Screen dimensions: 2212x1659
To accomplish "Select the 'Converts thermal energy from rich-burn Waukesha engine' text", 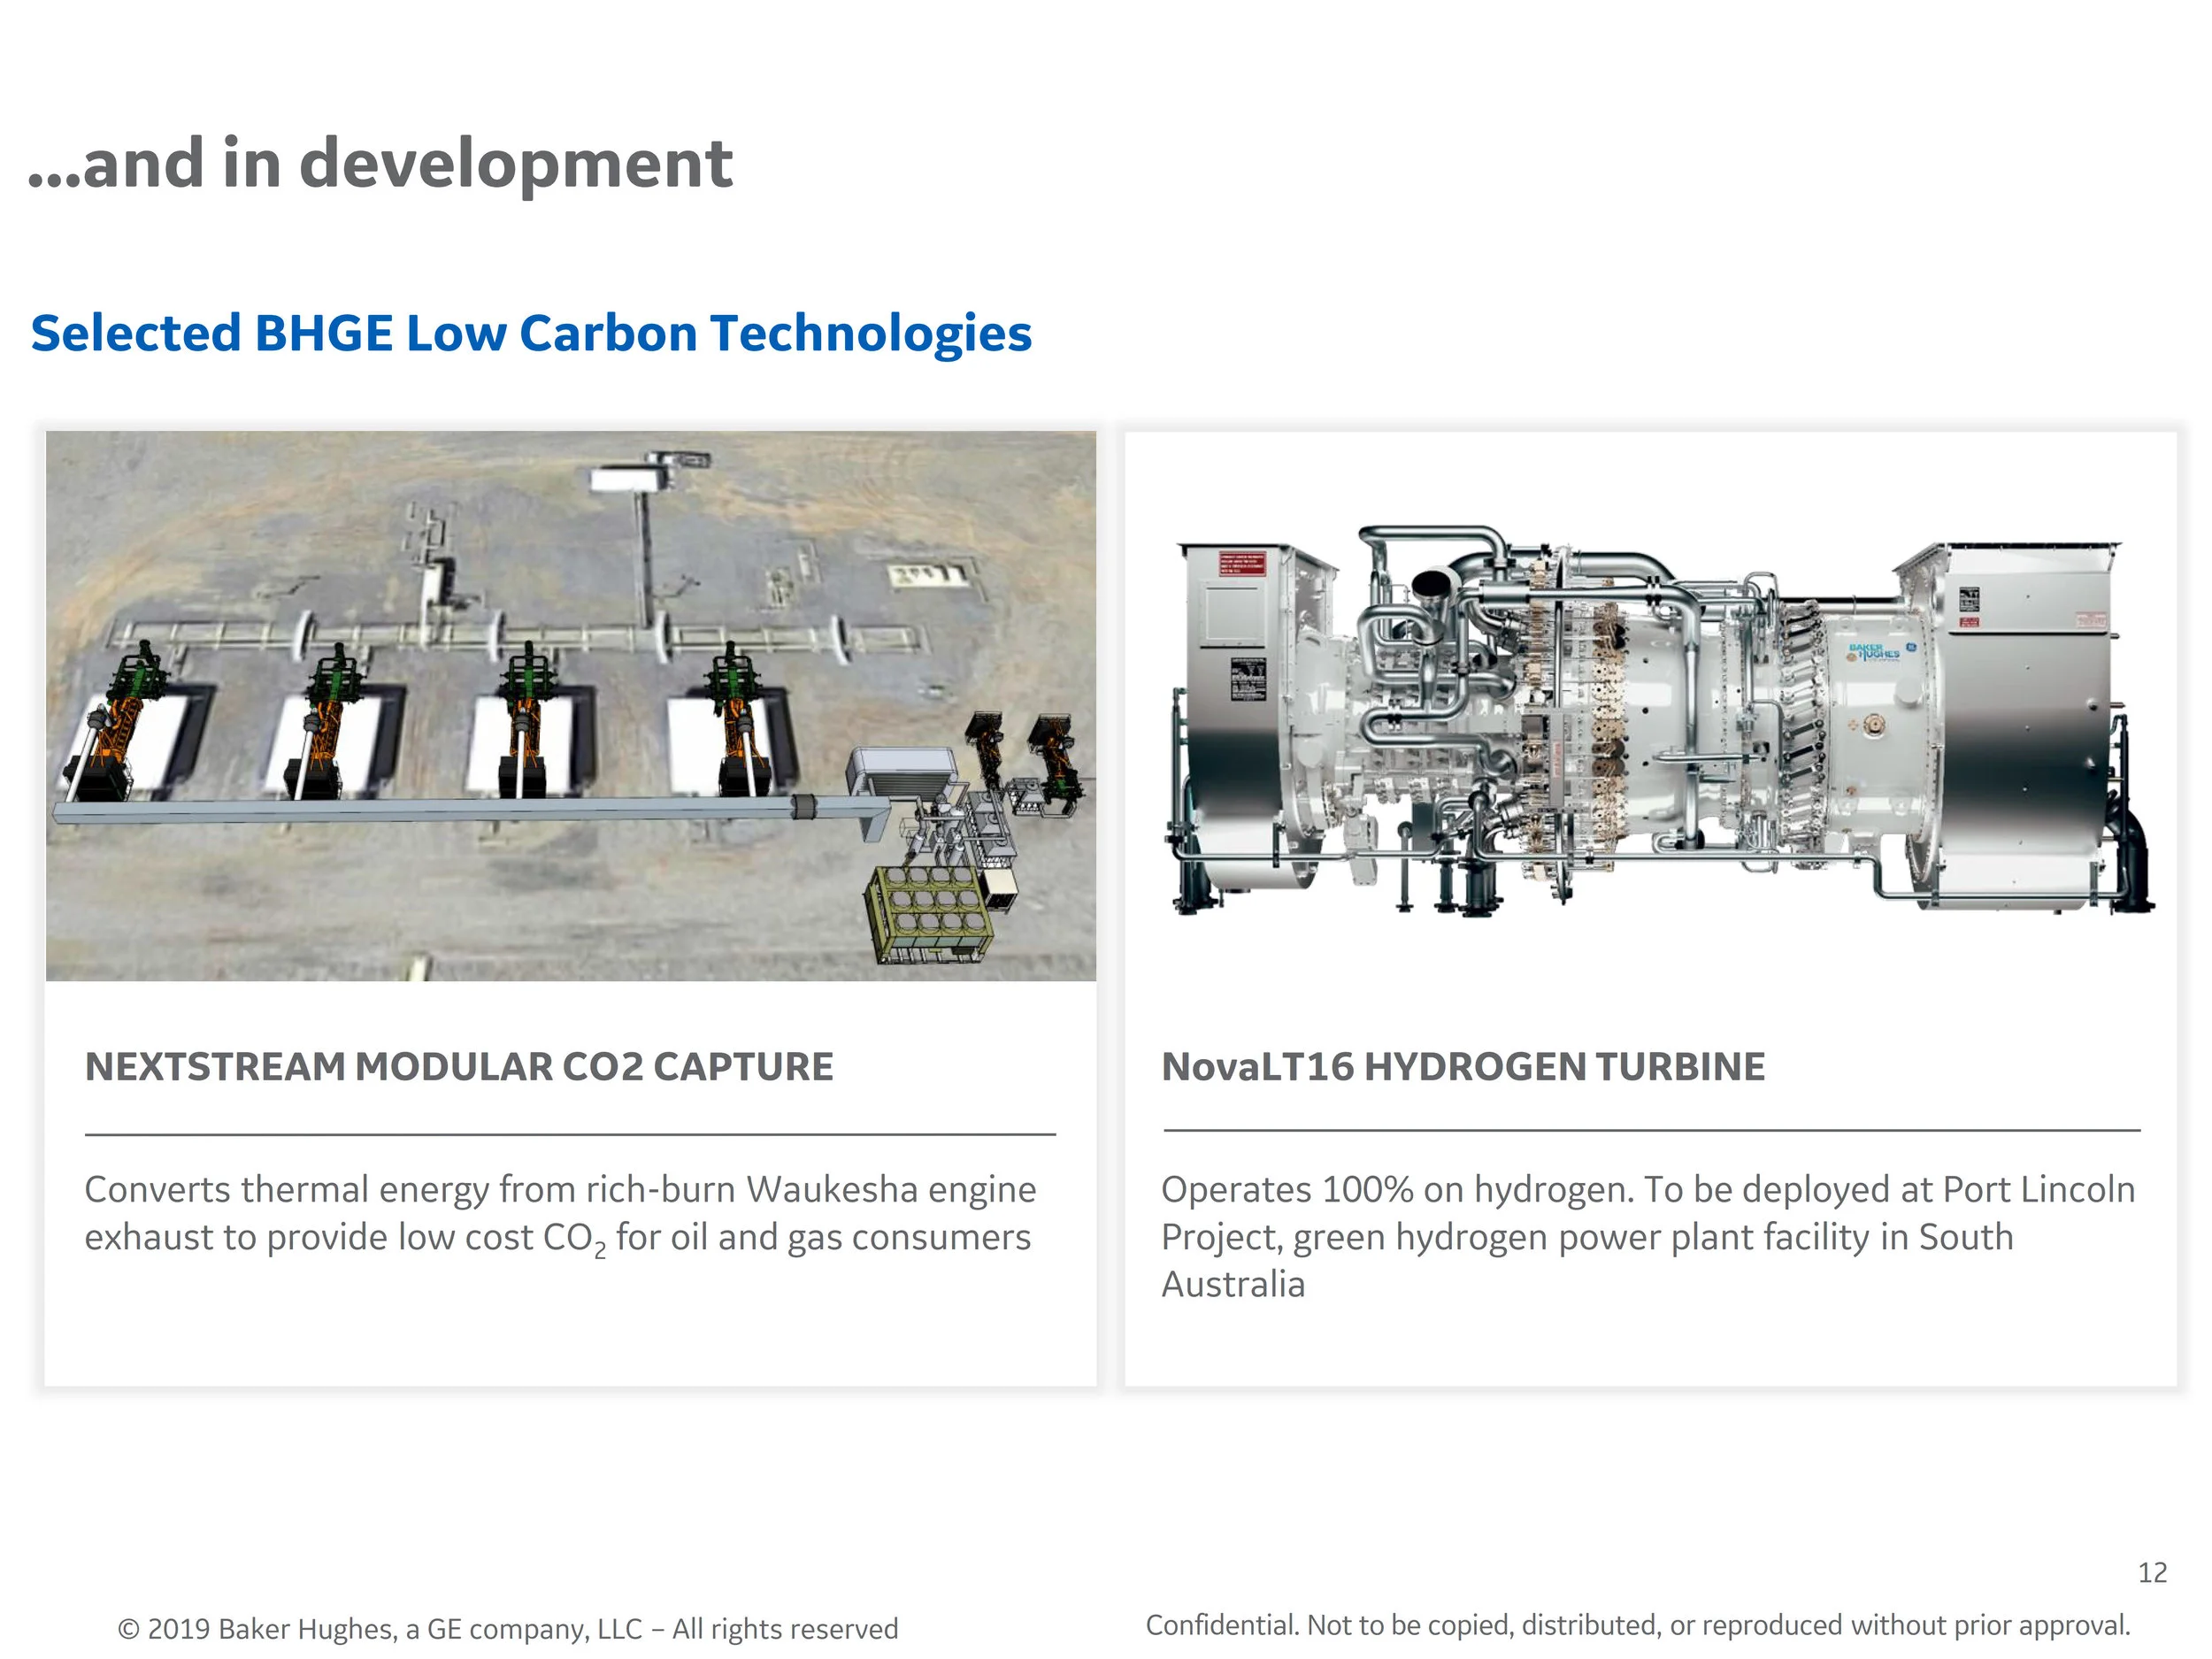I will (560, 1190).
